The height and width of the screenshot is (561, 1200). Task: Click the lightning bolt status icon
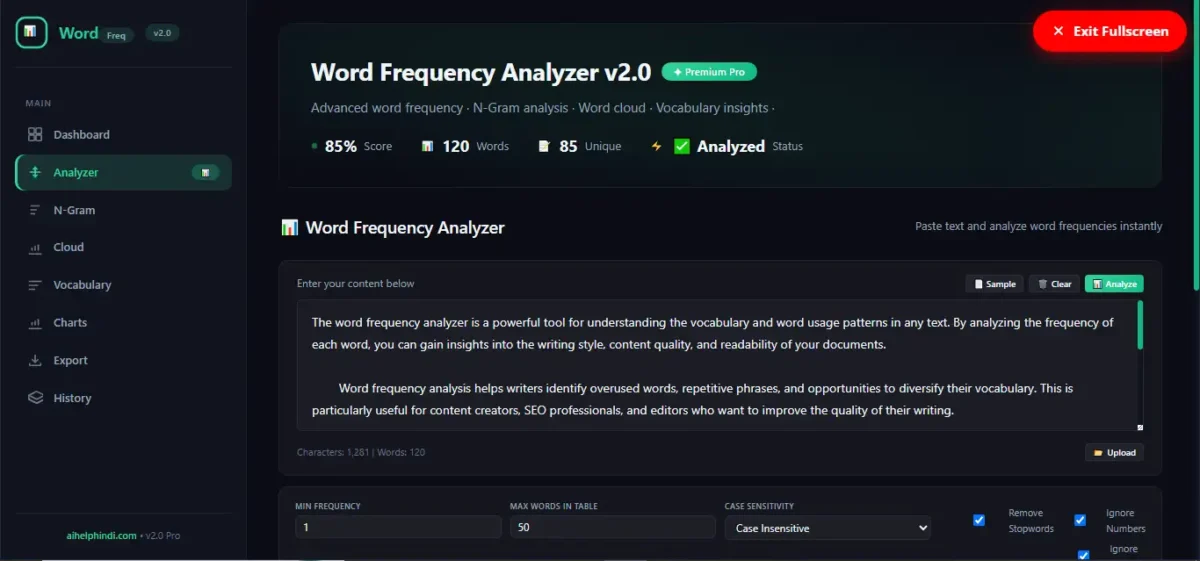657,146
